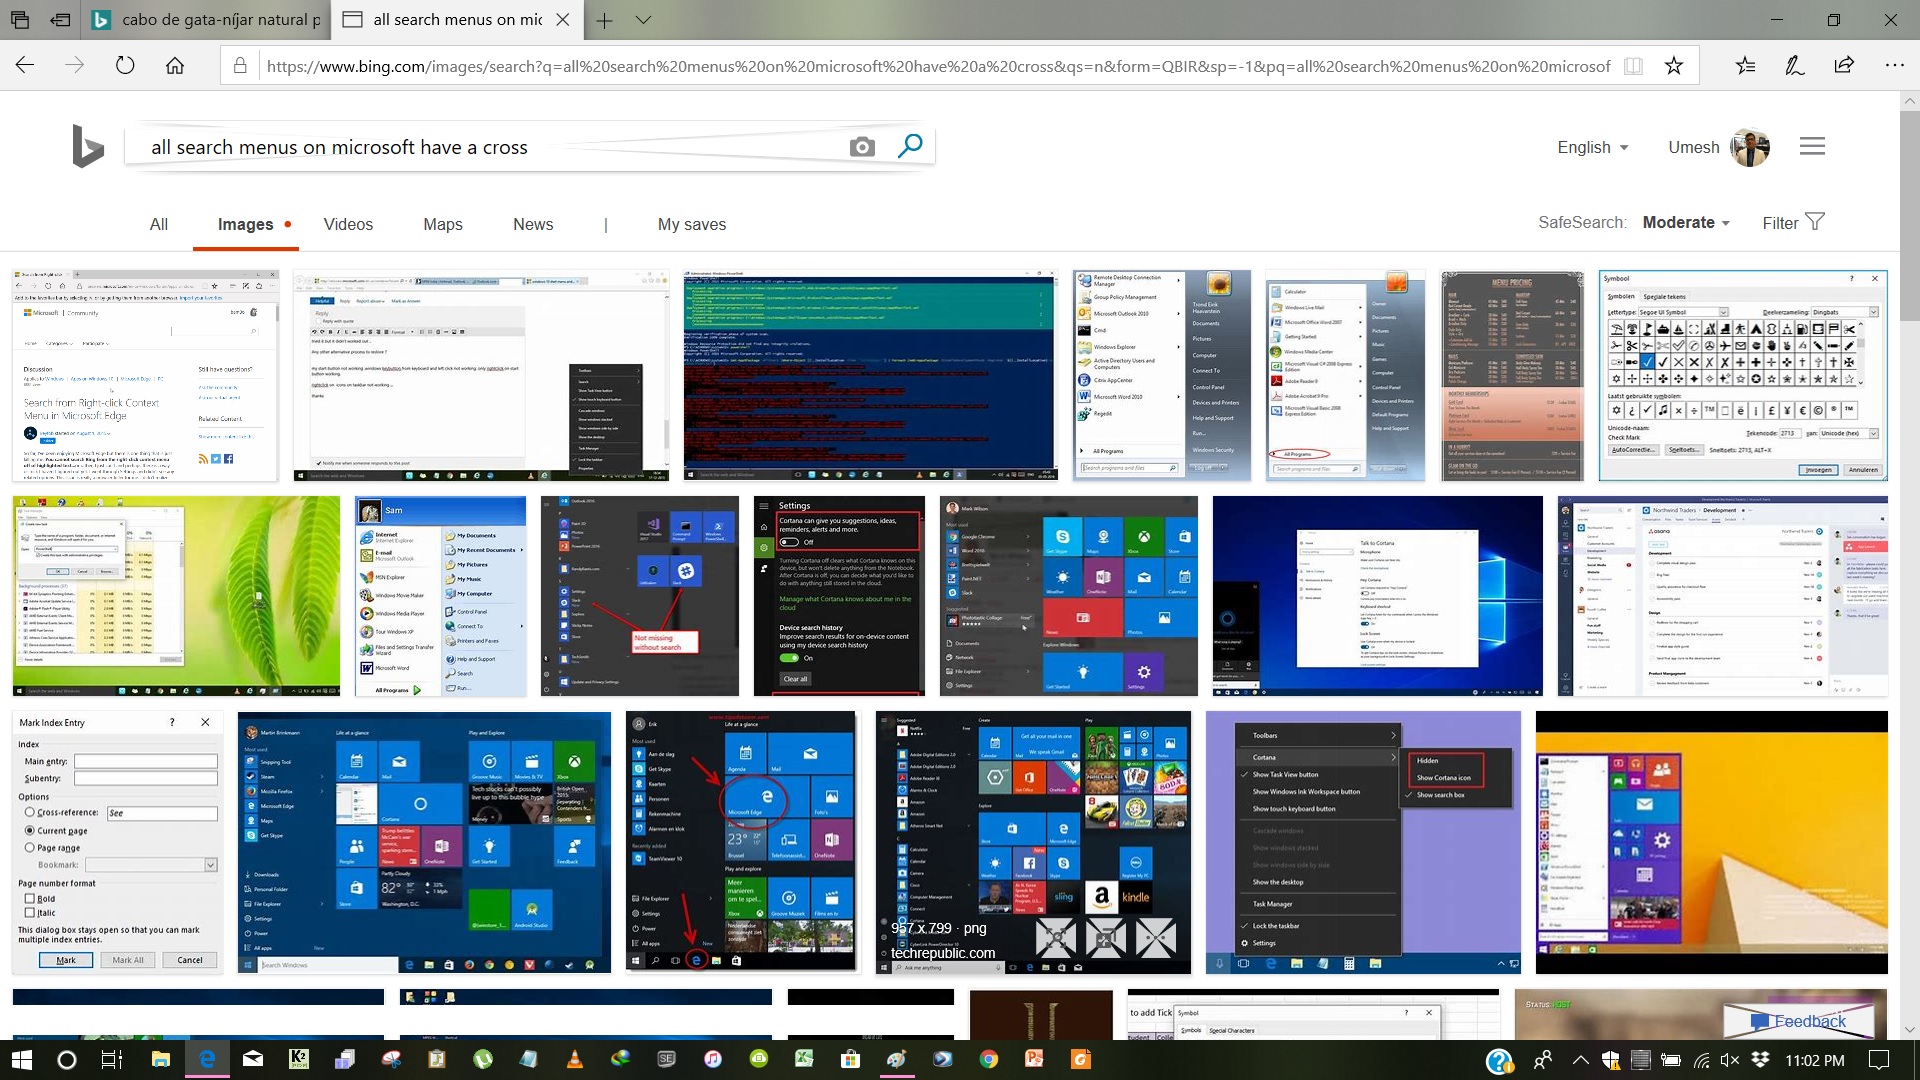
Task: Open the Favorites hub panel
Action: [1745, 66]
